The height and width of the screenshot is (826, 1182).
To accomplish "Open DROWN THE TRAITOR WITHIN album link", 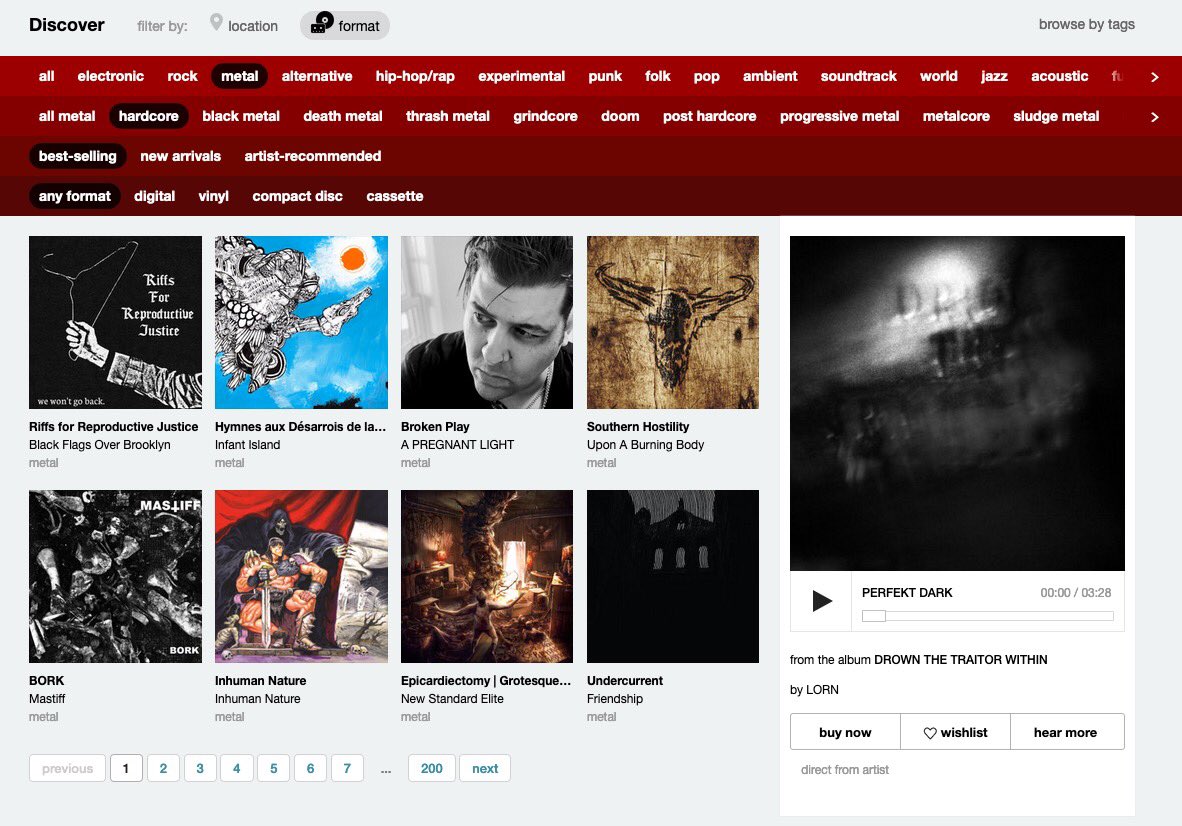I will 960,659.
